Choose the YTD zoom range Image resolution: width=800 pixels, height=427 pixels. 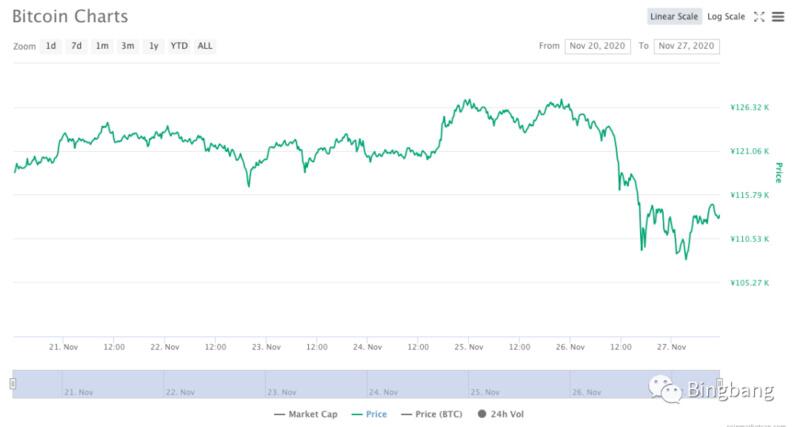tap(179, 46)
